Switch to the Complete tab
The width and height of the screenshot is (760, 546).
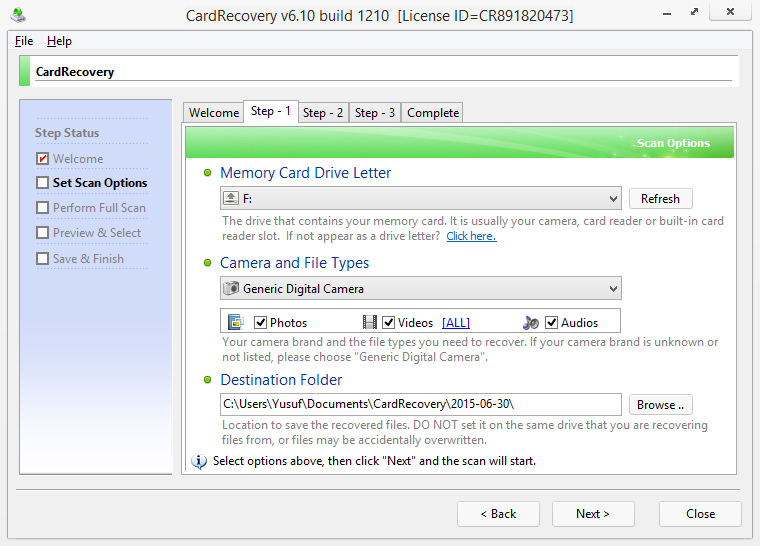tap(433, 113)
